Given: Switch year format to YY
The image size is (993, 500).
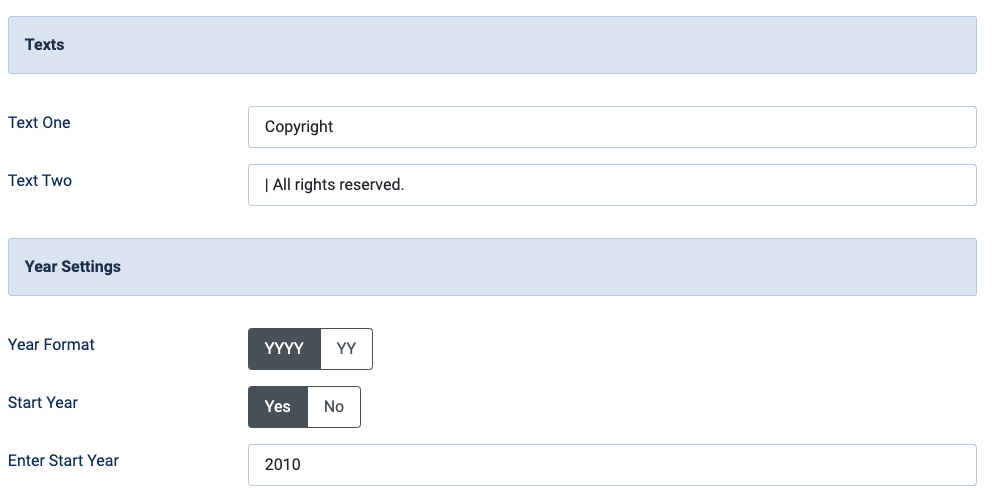Looking at the screenshot, I should pos(346,349).
